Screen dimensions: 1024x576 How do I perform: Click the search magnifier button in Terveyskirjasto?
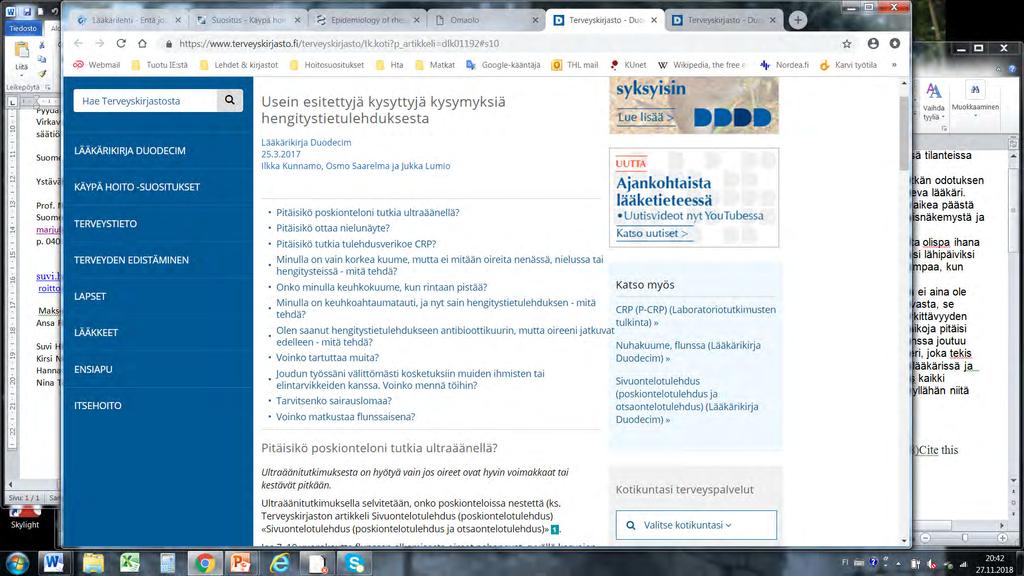tap(230, 100)
